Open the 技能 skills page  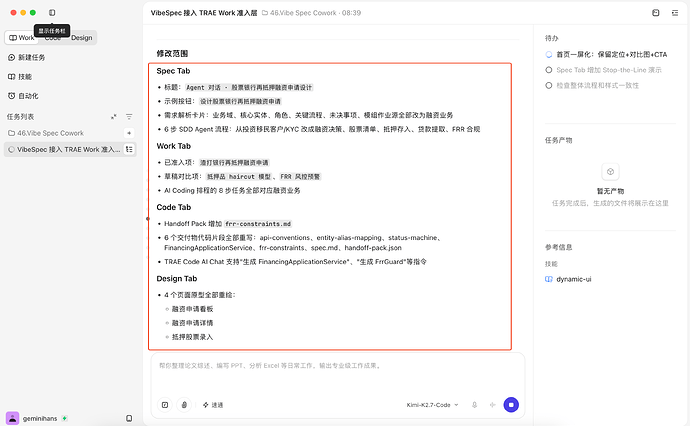pos(20,77)
